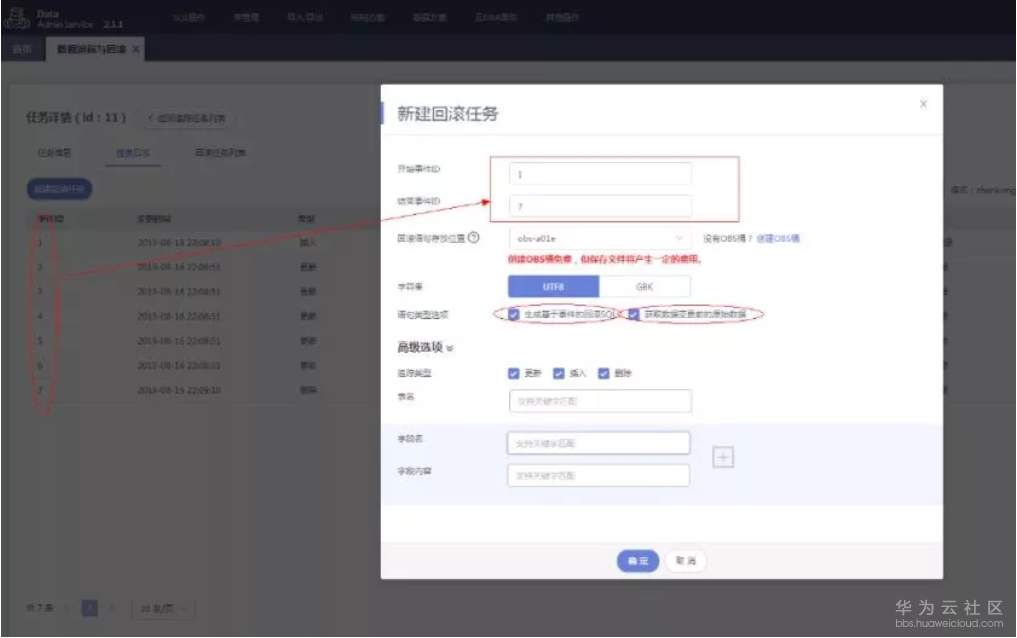Click the help icon next to 回滚语句存放位置
This screenshot has width=1017, height=638.
pos(473,238)
